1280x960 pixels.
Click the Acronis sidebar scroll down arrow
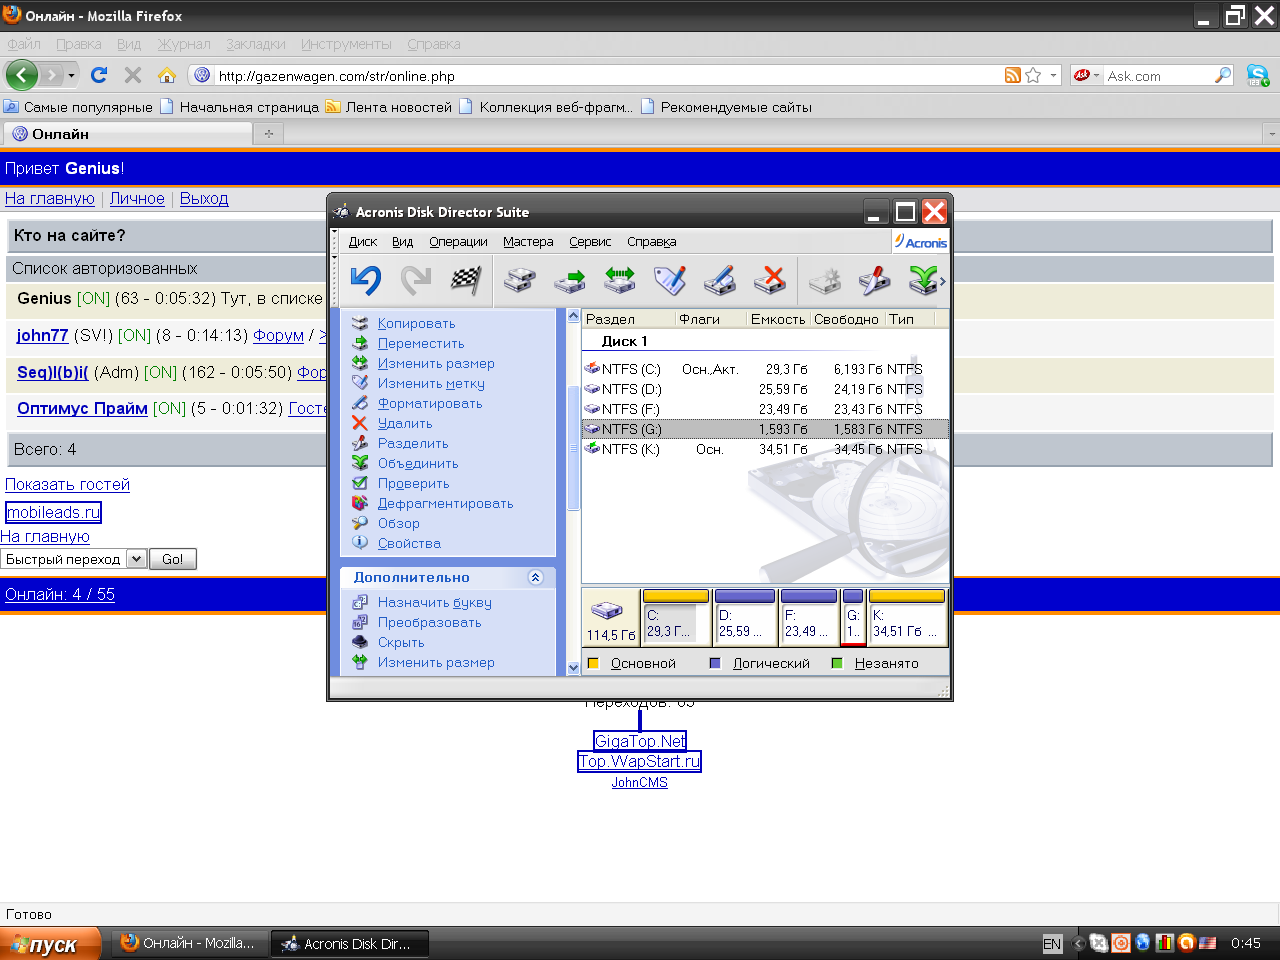[x=573, y=667]
